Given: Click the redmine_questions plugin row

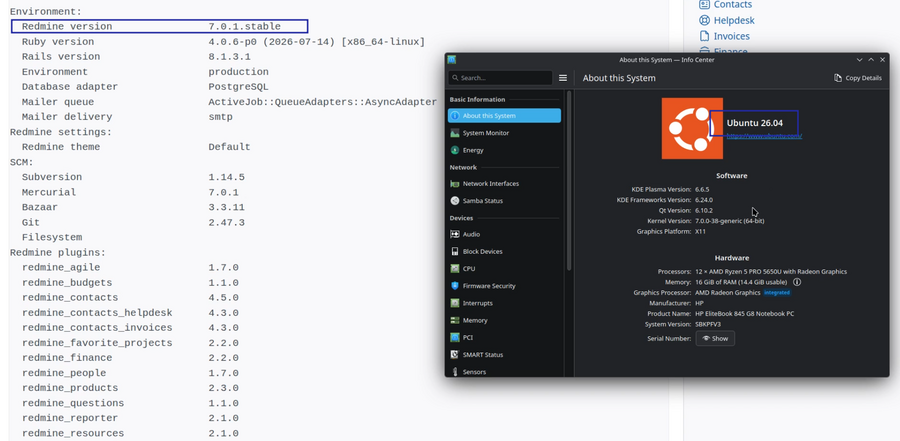Looking at the screenshot, I should pyautogui.click(x=130, y=403).
